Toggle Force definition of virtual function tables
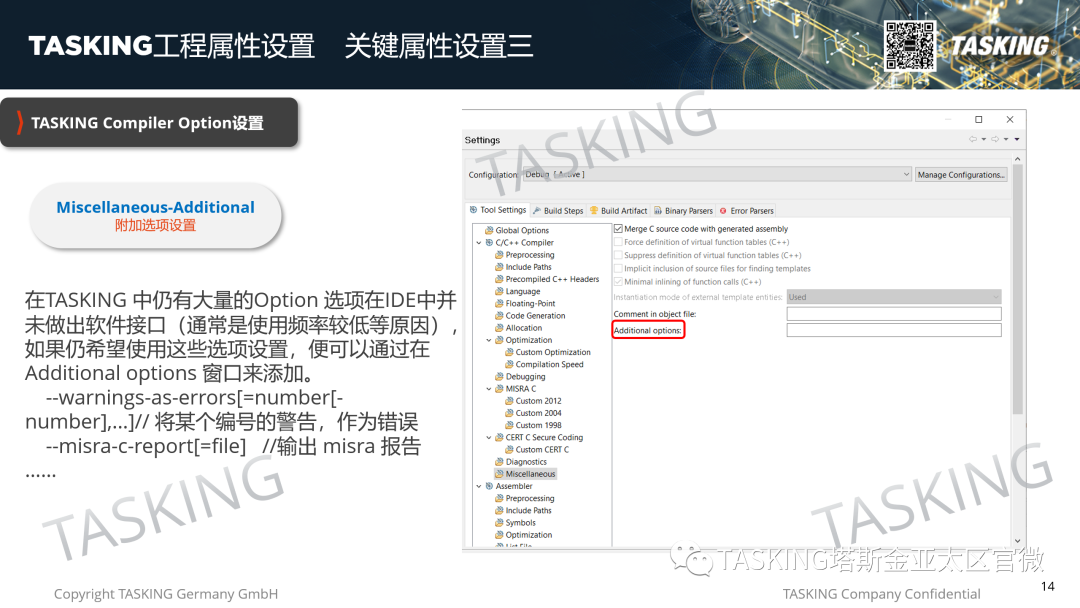The width and height of the screenshot is (1080, 608). point(619,242)
